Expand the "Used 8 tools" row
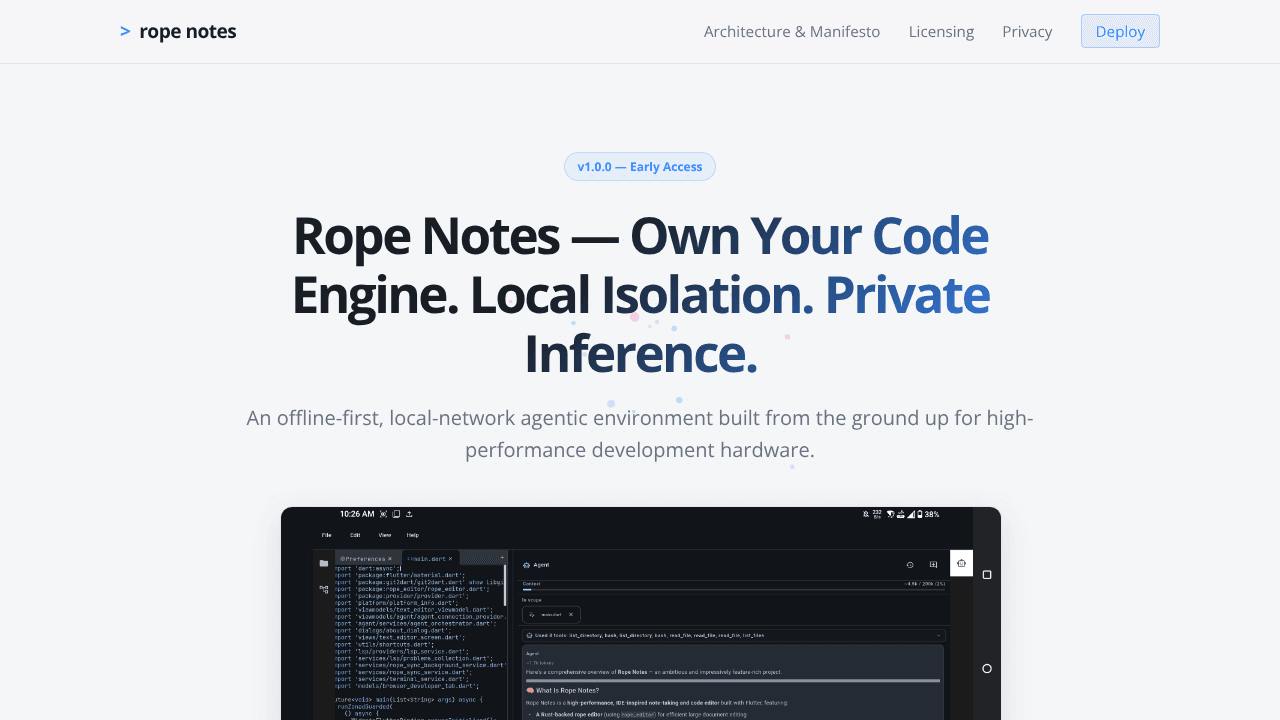The image size is (1280, 720). click(x=734, y=635)
